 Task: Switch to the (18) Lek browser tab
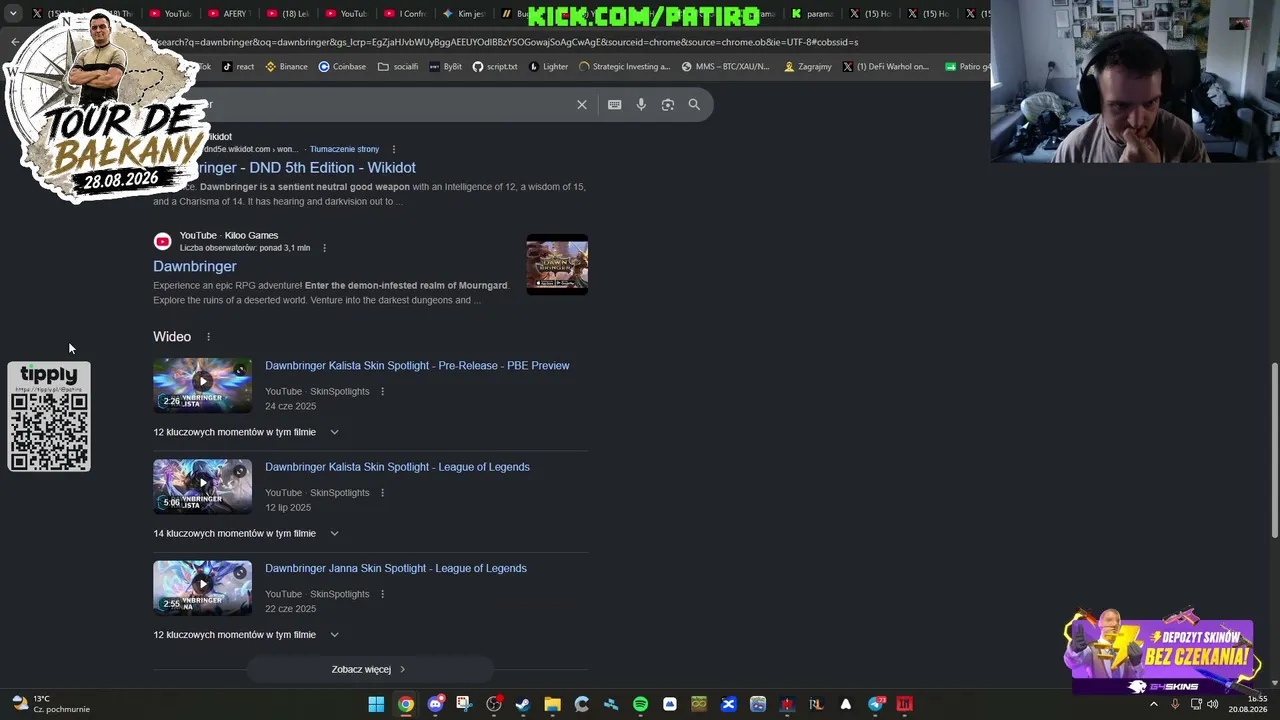(290, 14)
